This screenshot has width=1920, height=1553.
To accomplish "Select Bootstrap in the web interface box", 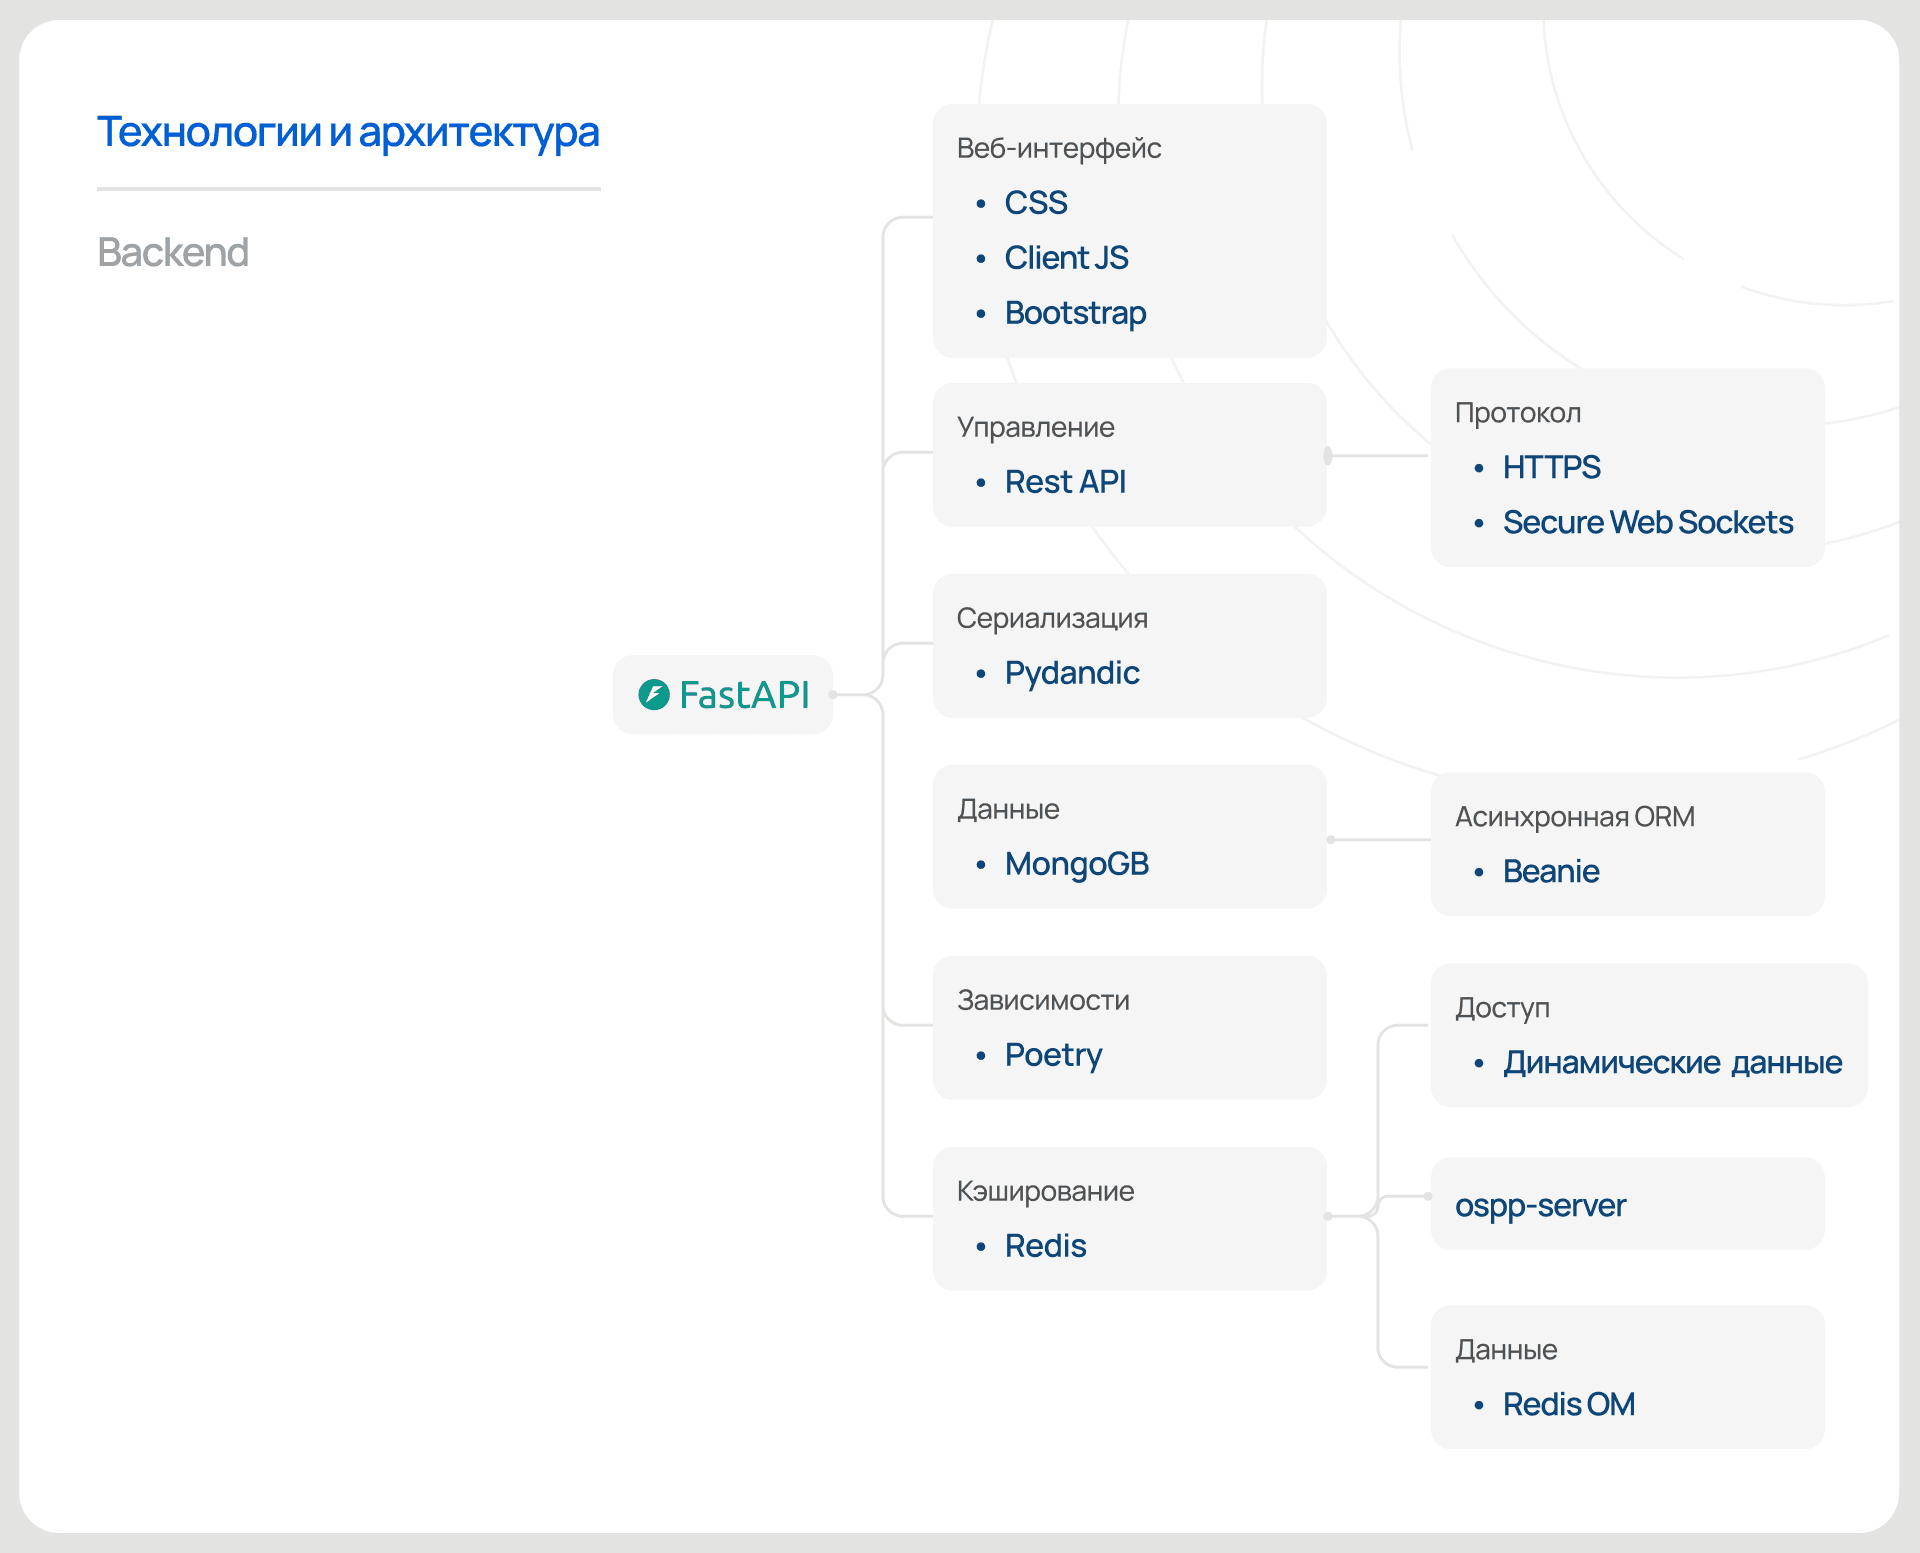I will pyautogui.click(x=1075, y=313).
